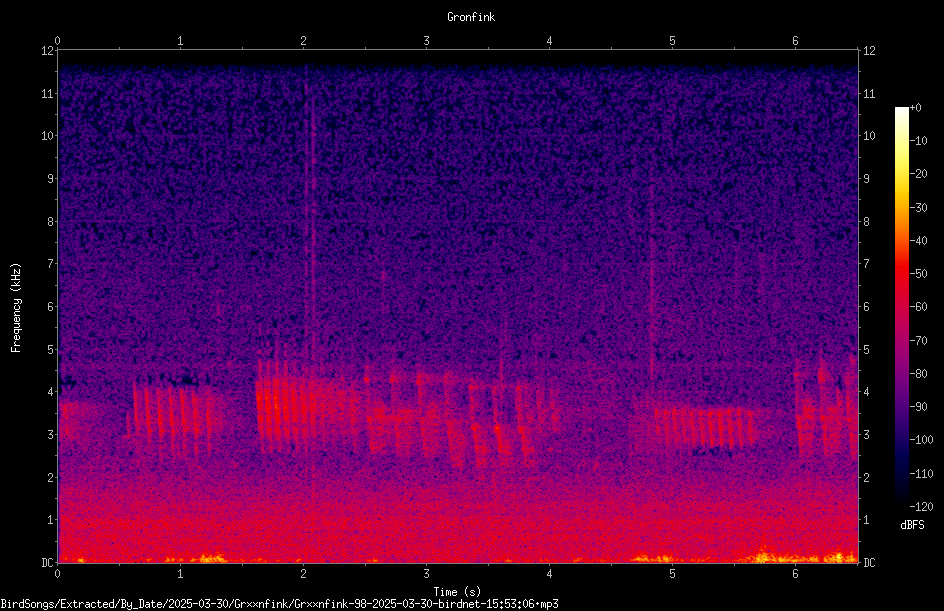Click the Gronfink title above the spectrogram

click(x=471, y=17)
